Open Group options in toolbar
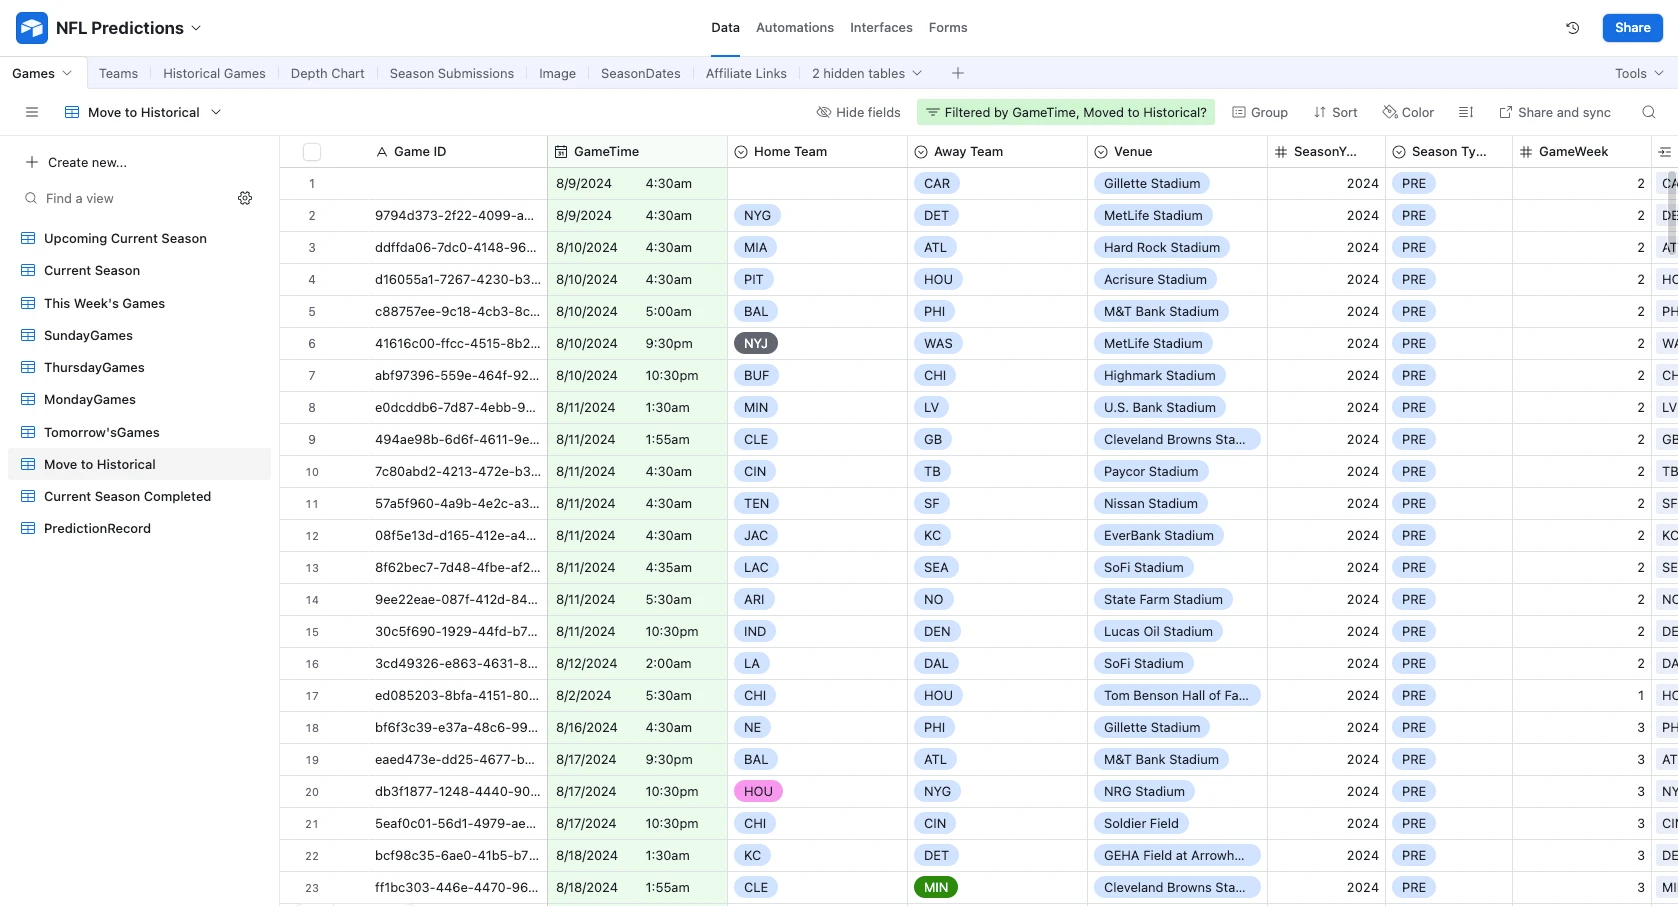 1260,112
